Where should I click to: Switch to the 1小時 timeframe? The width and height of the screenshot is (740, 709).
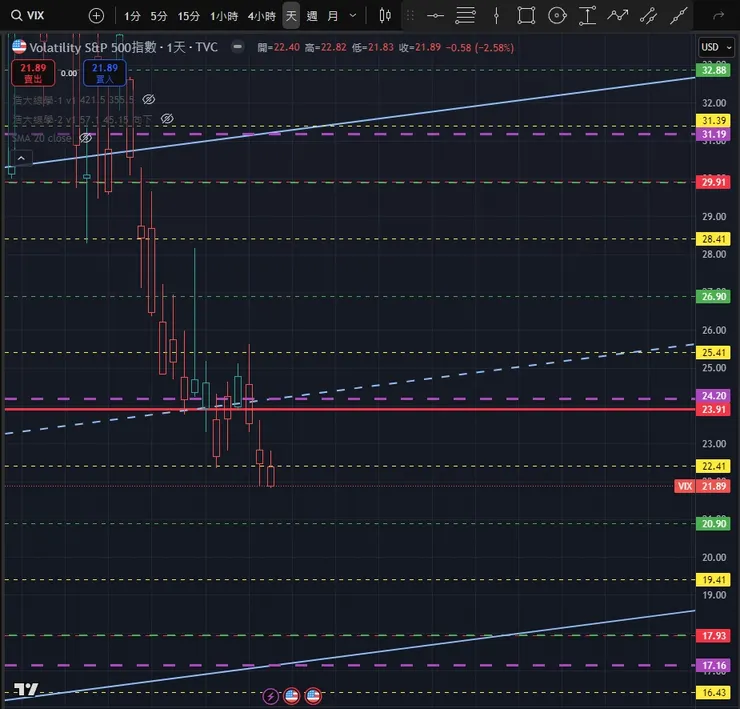[224, 16]
